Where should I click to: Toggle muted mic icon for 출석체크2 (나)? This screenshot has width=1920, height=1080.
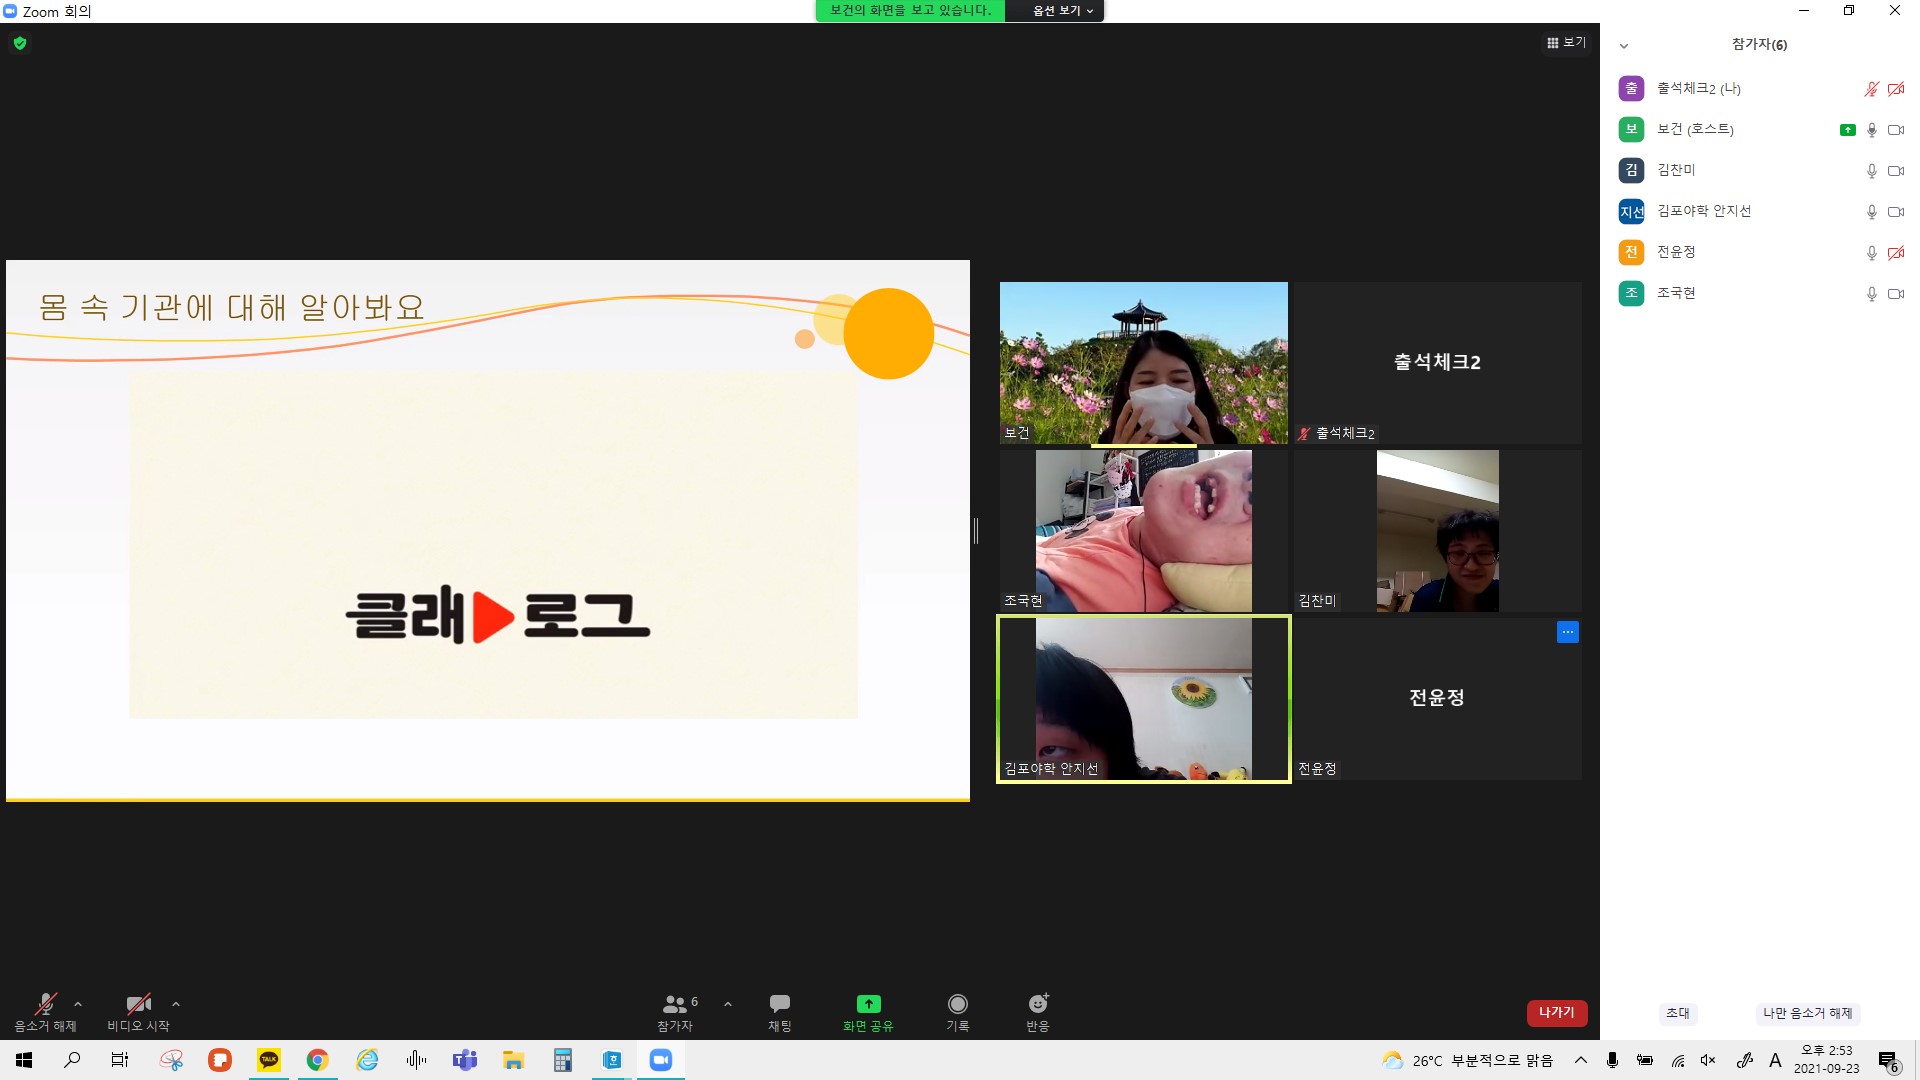point(1871,89)
